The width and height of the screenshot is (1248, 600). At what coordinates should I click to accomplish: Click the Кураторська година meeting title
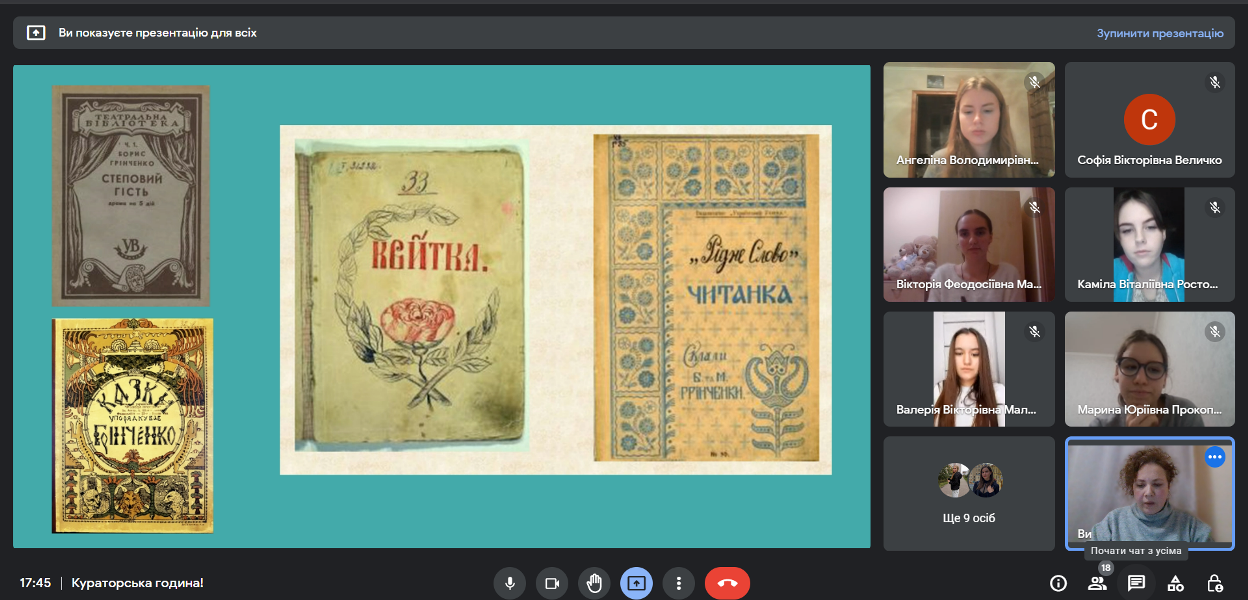pyautogui.click(x=137, y=583)
